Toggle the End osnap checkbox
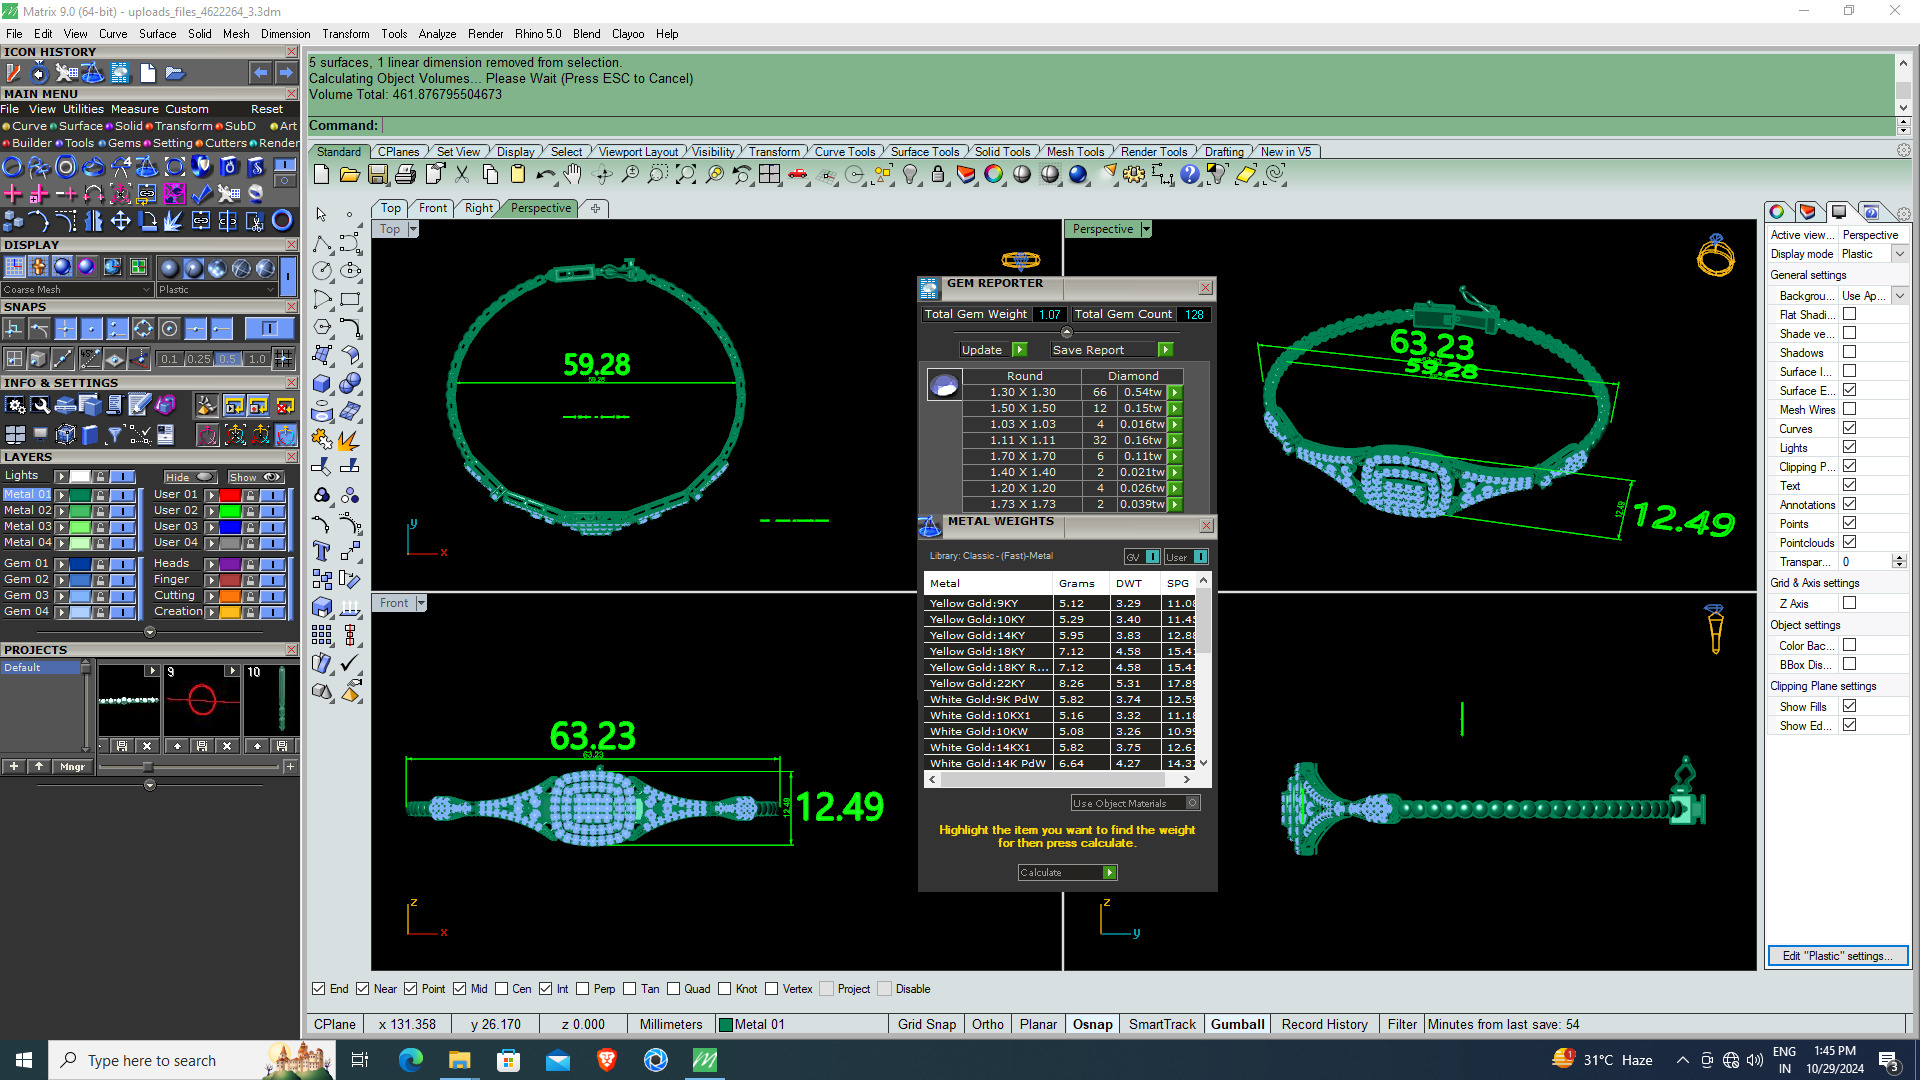1920x1080 pixels. pos(318,989)
